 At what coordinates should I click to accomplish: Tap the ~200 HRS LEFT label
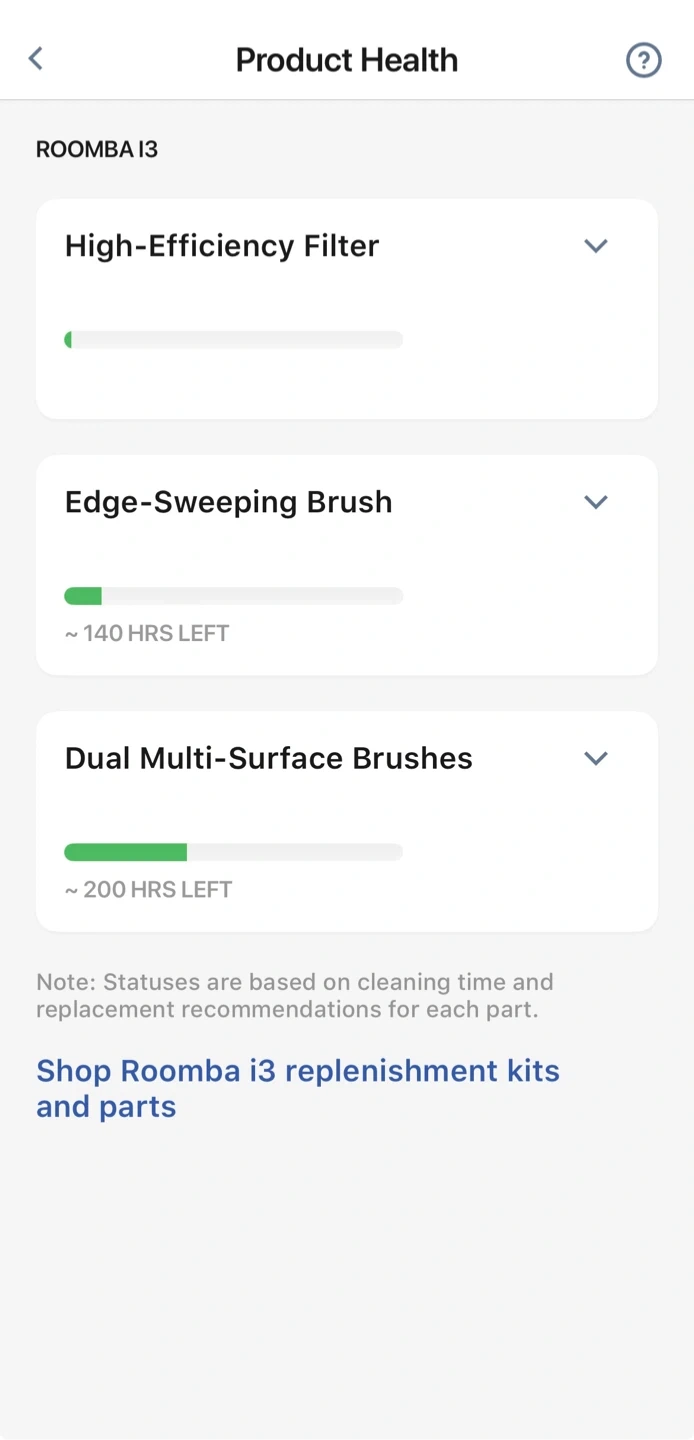tap(148, 889)
